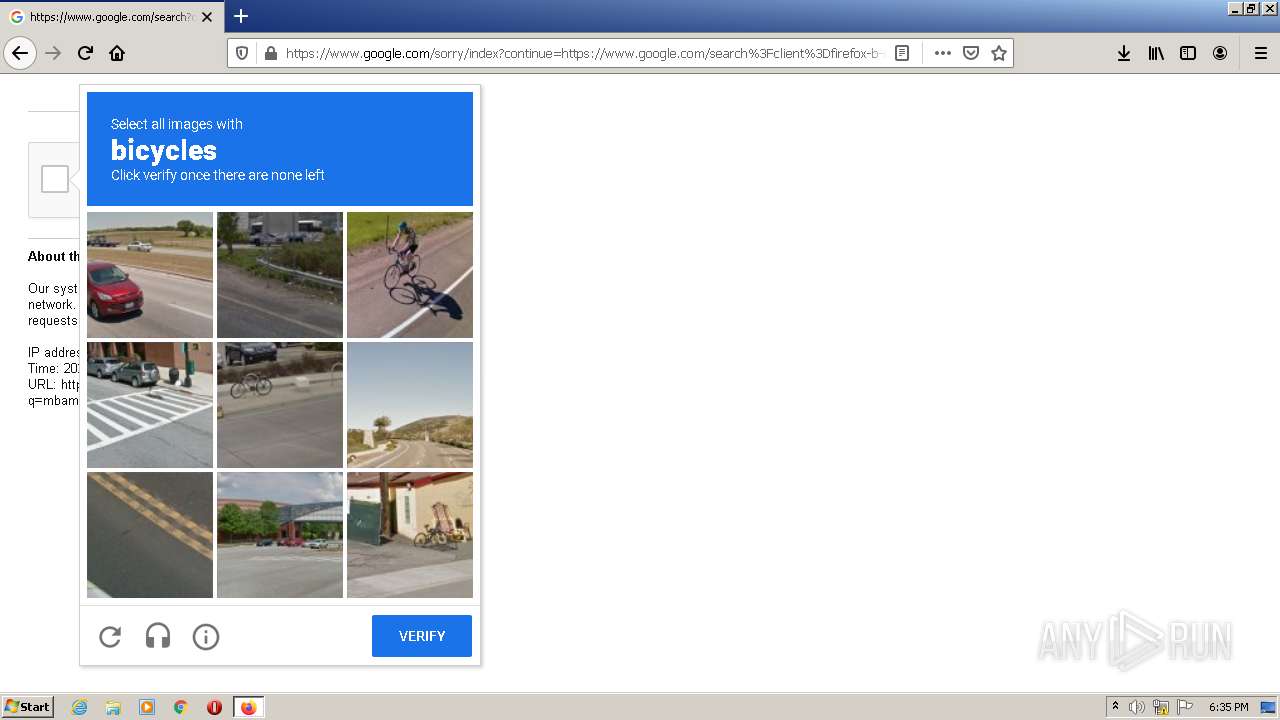Bookmark this page with star

click(x=998, y=53)
